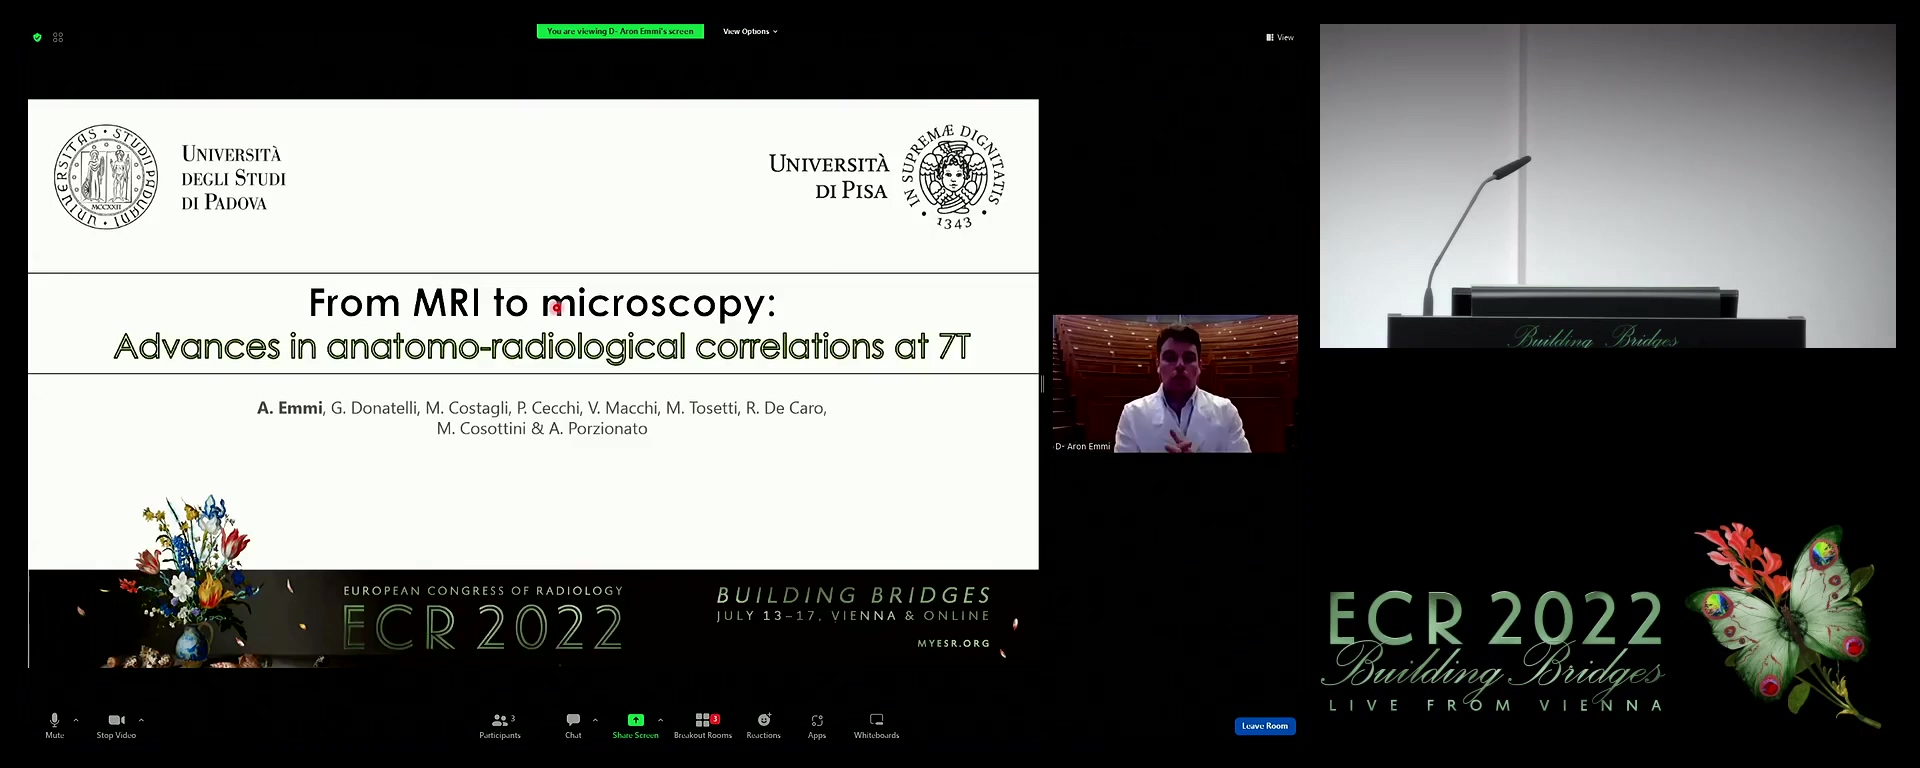
Task: Open Breakout Rooms
Action: coord(703,726)
